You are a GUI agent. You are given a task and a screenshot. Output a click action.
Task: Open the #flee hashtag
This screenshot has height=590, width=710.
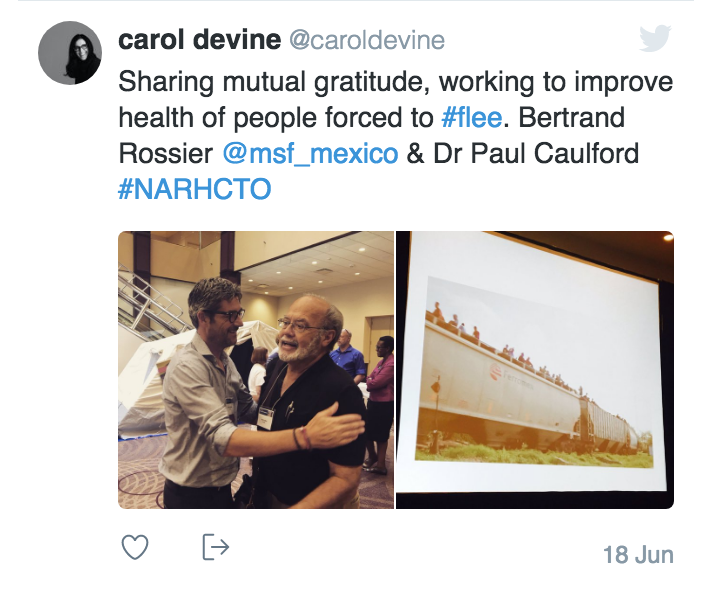pos(471,118)
